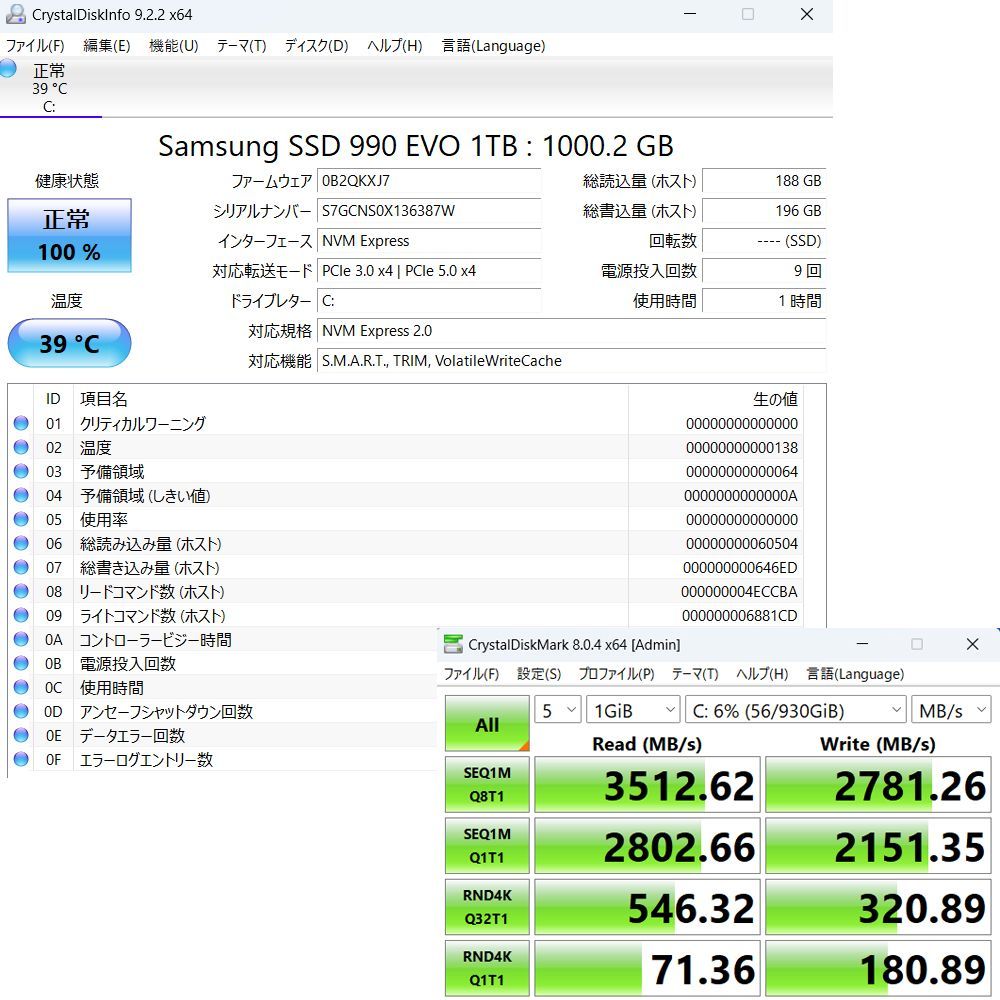Viewport: 1000px width, 1000px height.
Task: Click status orb for ID 03 予備領域
Action: pyautogui.click(x=21, y=471)
